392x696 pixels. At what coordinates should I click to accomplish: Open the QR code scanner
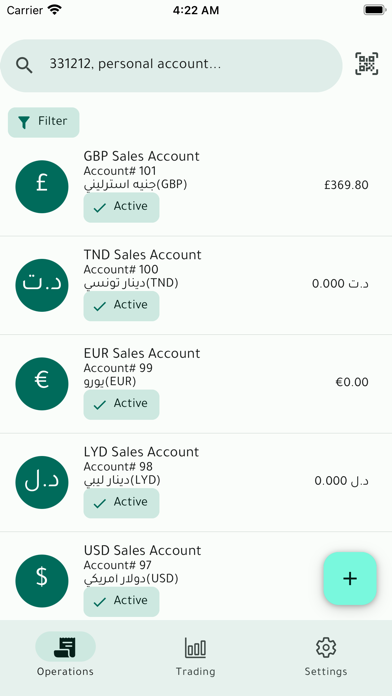coord(366,64)
